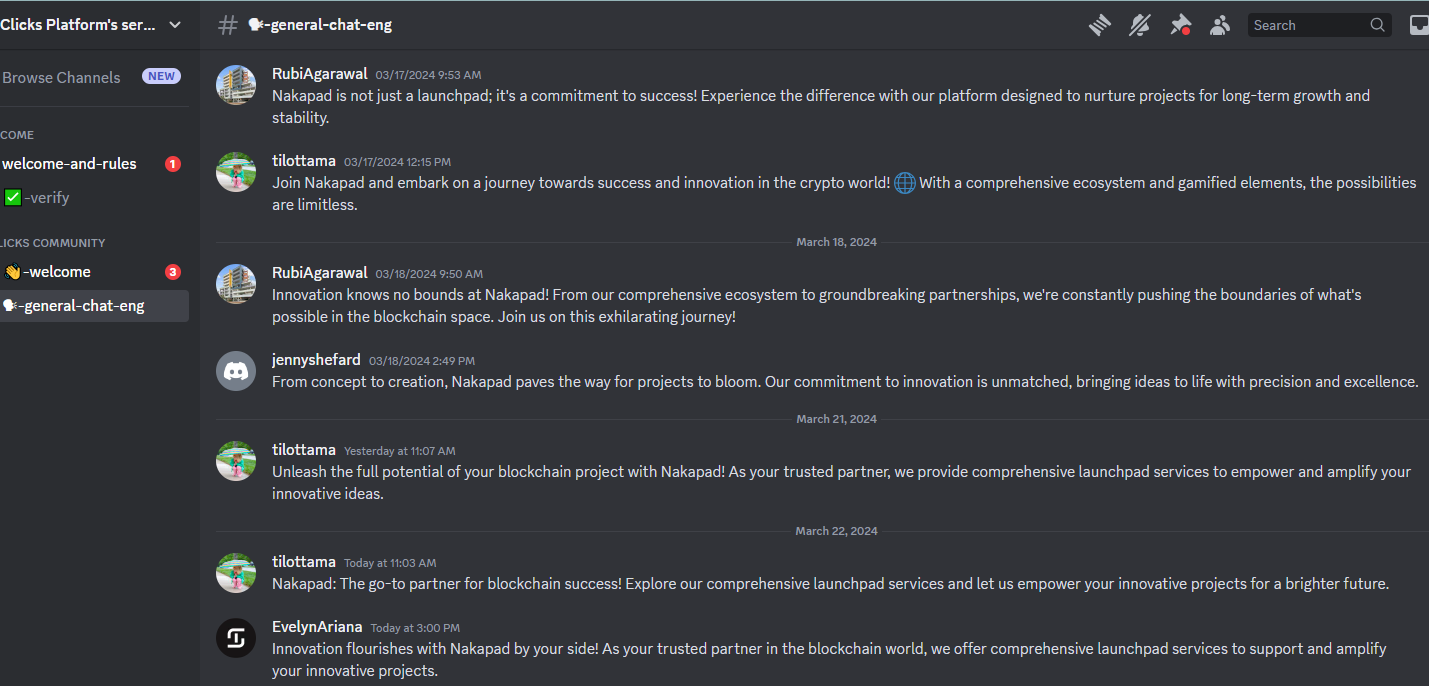Image resolution: width=1429 pixels, height=686 pixels.
Task: Open RubiAgarawal's profile via username
Action: tap(319, 74)
